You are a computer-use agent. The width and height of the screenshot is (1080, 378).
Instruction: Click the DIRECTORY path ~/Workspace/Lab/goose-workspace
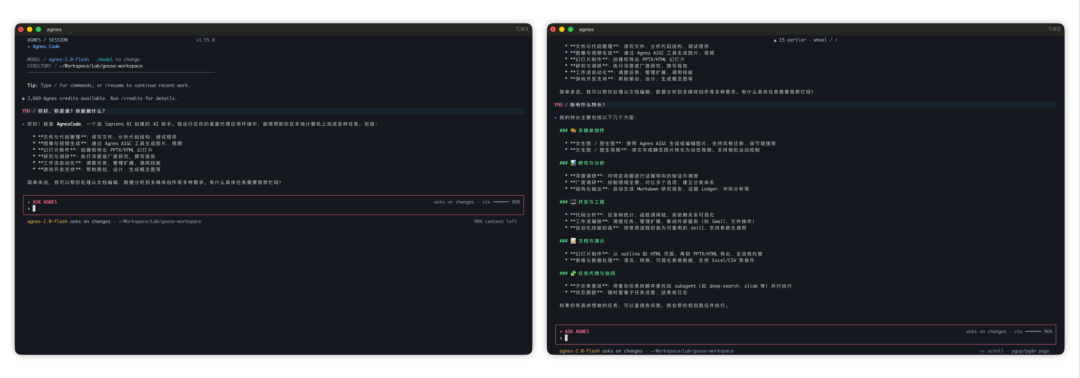click(x=100, y=66)
